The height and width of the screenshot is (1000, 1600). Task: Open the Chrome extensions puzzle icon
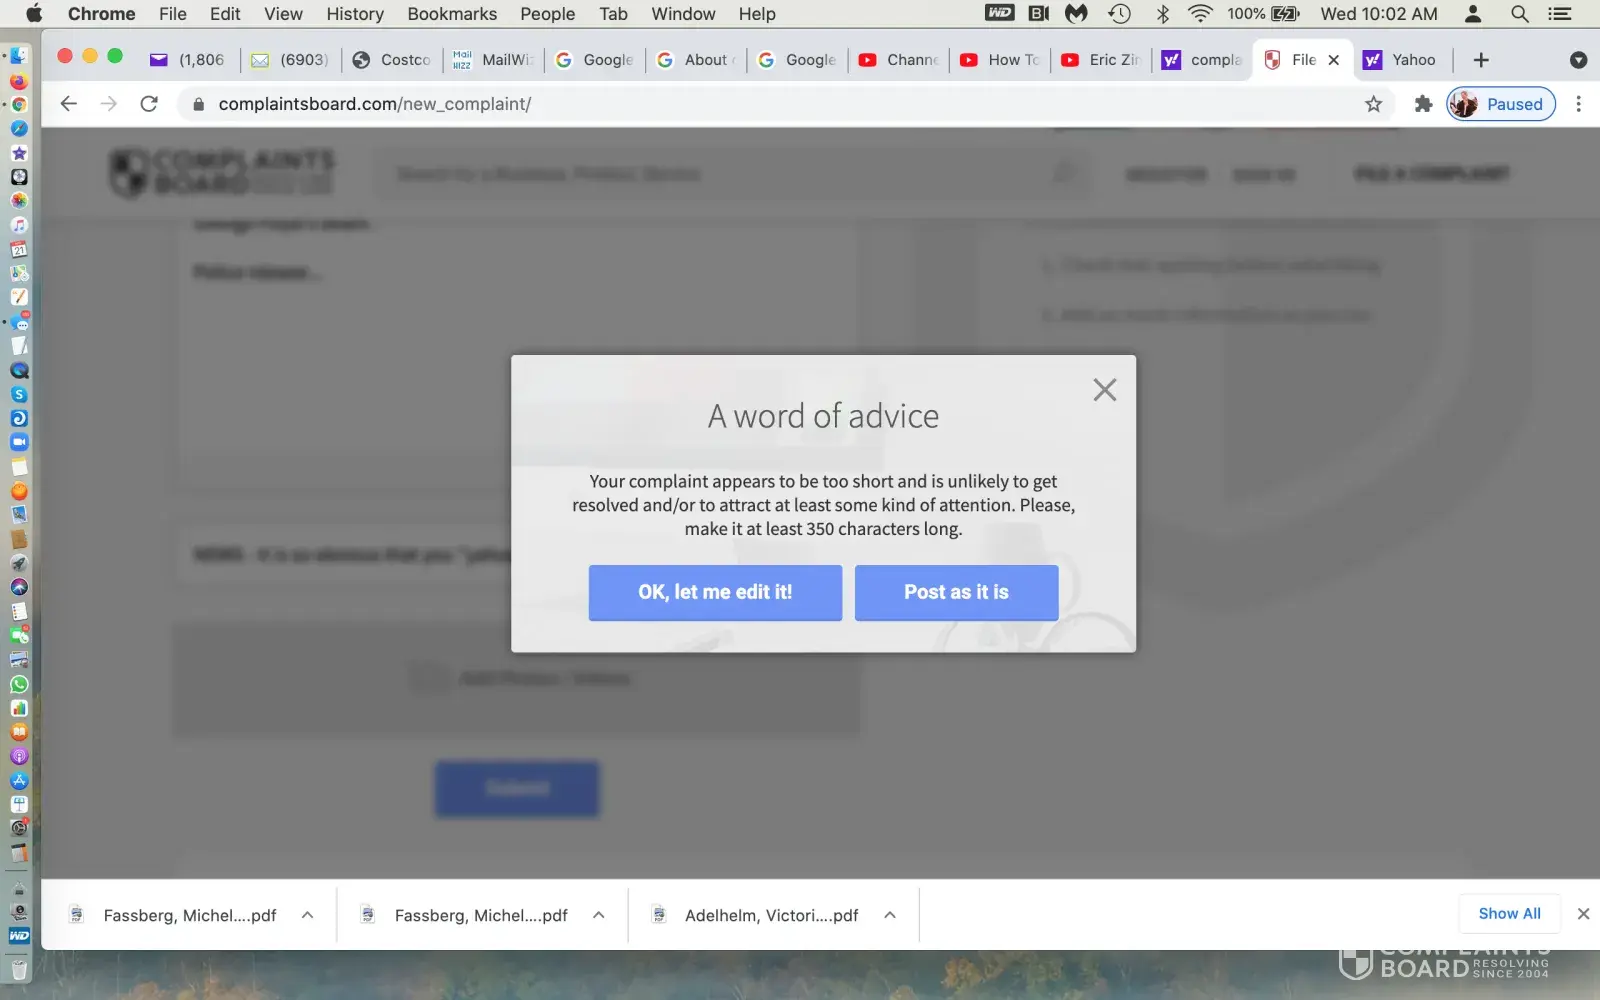[1423, 104]
